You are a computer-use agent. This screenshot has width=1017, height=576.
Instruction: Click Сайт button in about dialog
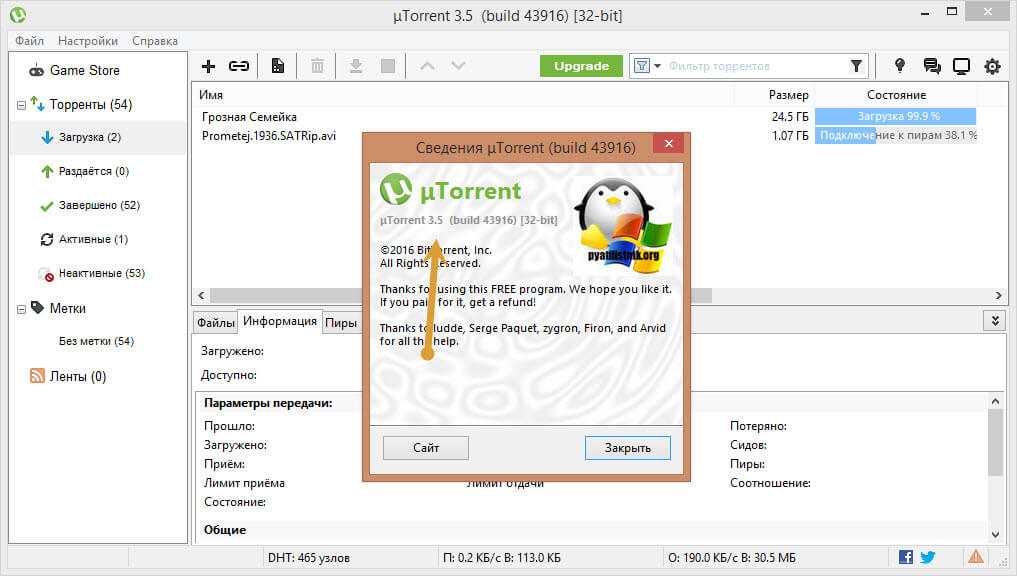(x=425, y=448)
